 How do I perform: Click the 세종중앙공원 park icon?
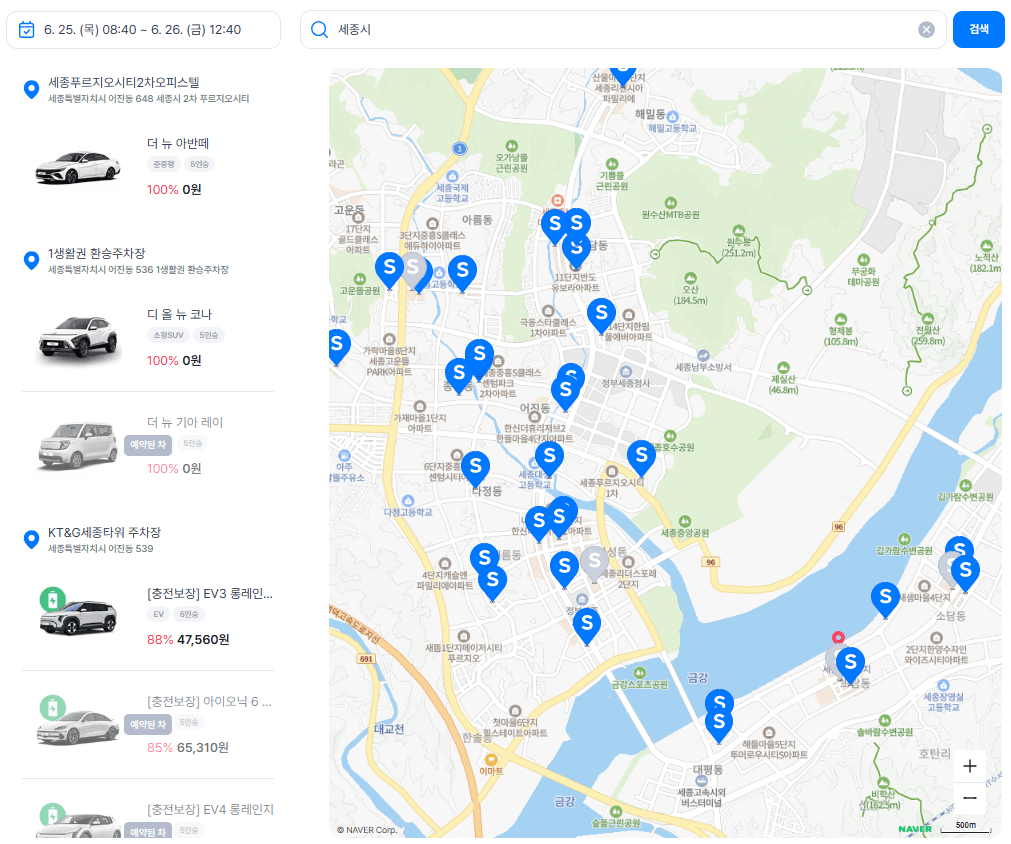coord(685,521)
